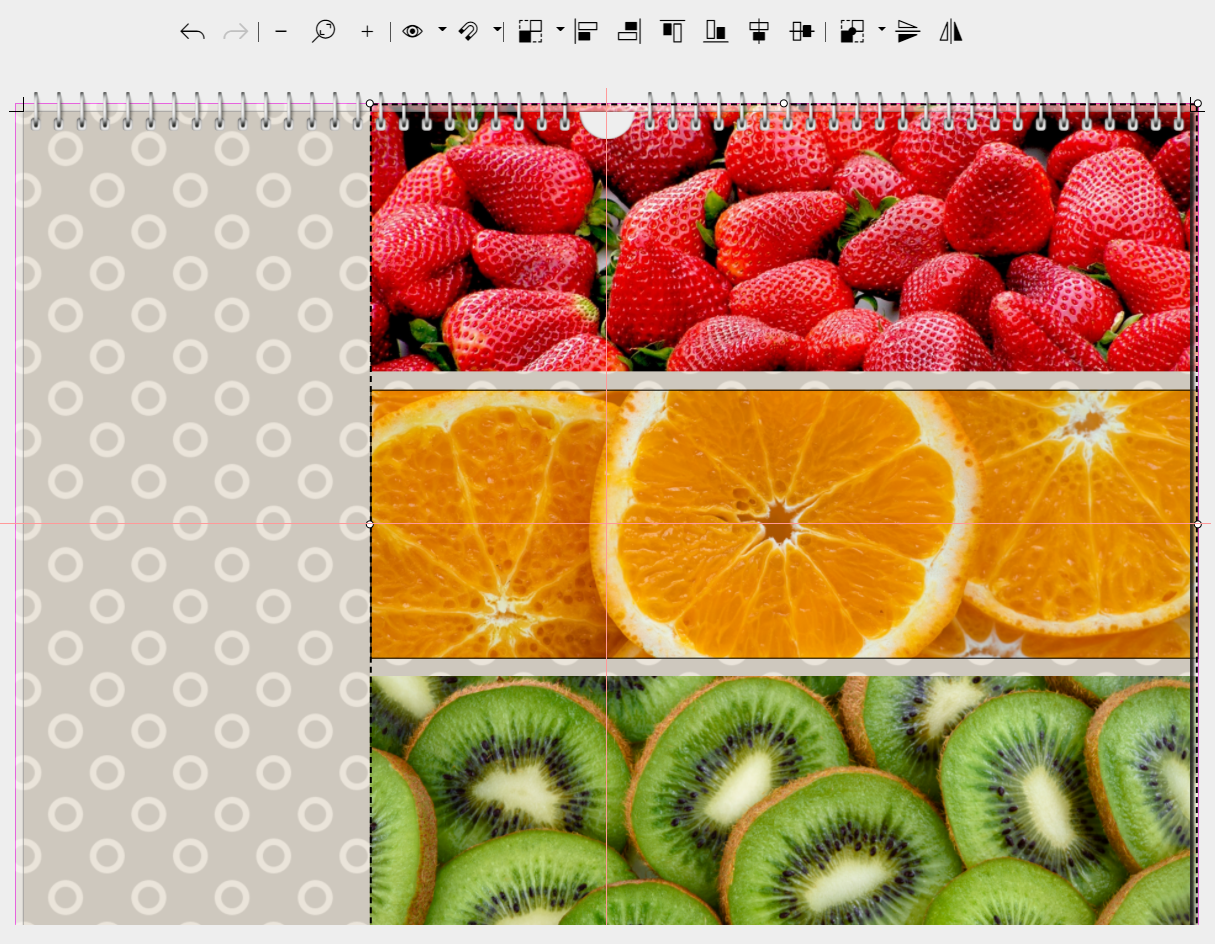Viewport: 1215px width, 944px height.
Task: Click the redo arrow
Action: tap(236, 32)
